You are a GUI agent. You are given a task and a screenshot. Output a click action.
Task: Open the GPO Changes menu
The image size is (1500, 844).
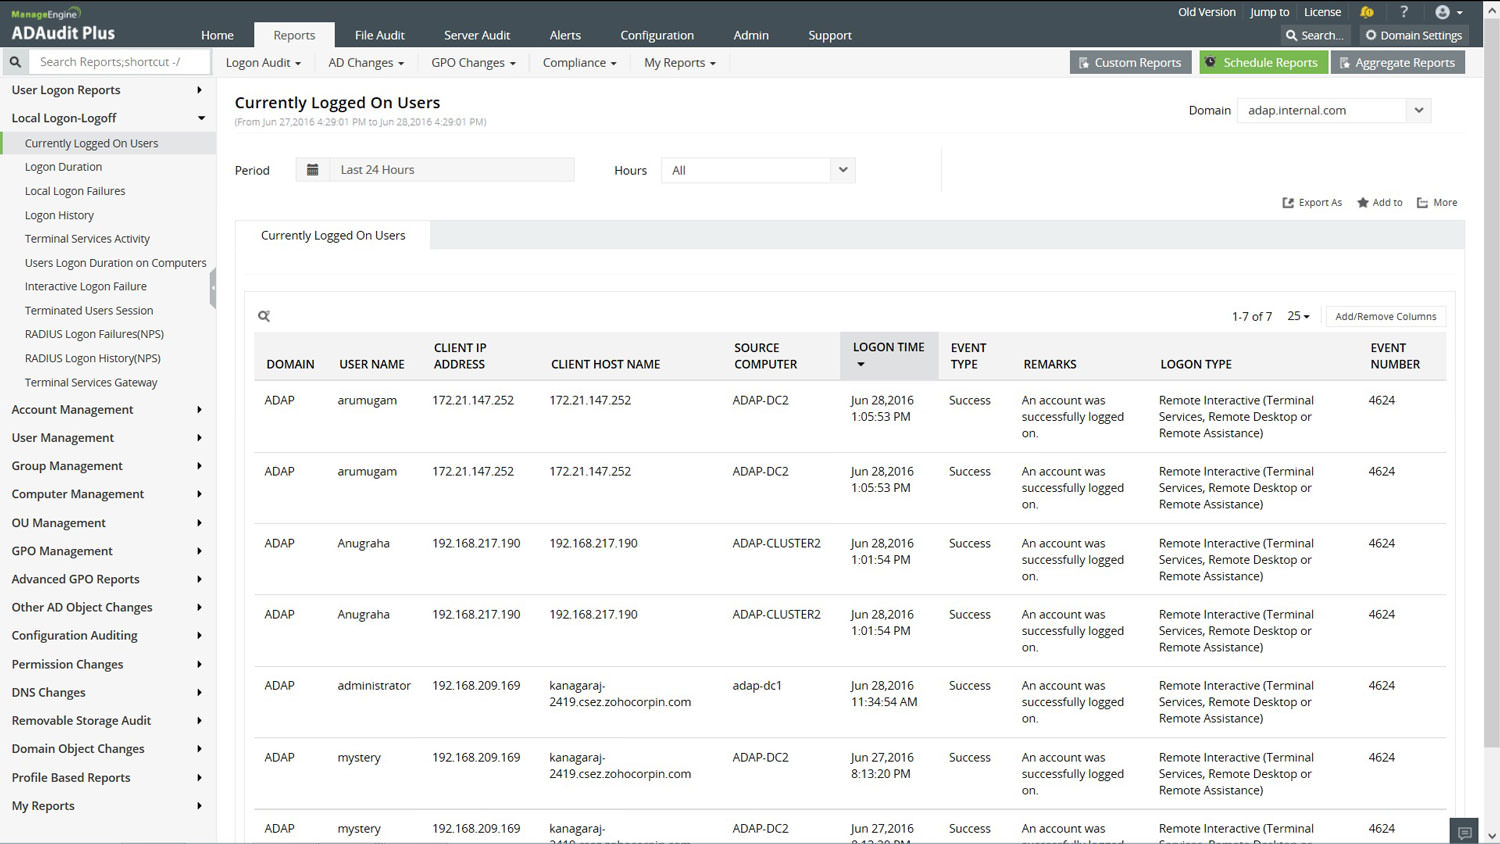473,63
